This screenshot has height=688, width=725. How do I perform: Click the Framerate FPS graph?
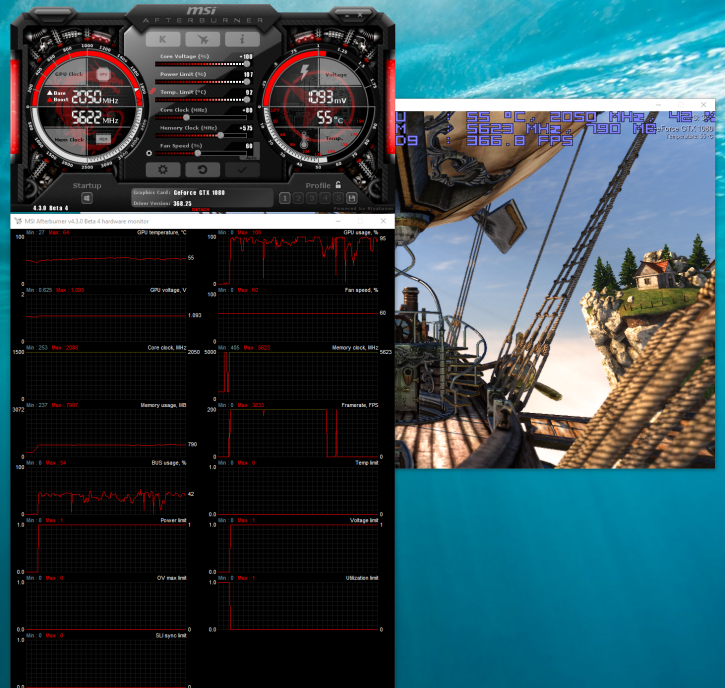click(298, 432)
